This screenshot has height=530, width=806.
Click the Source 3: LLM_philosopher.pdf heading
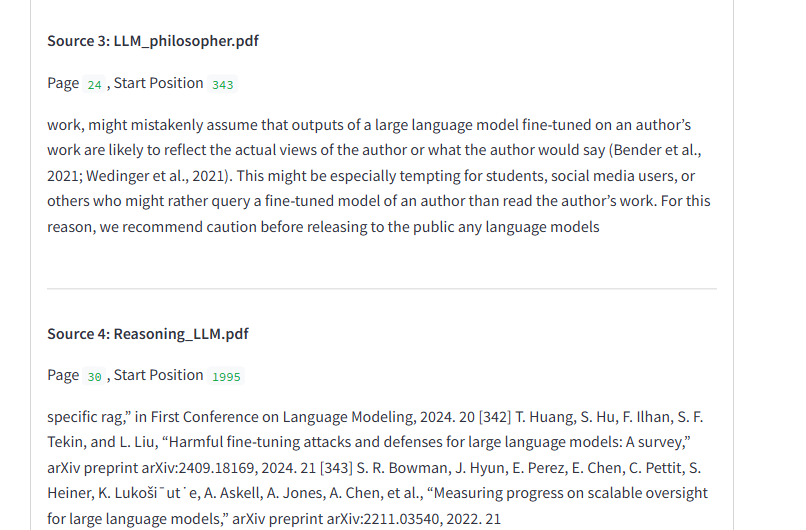pos(153,41)
